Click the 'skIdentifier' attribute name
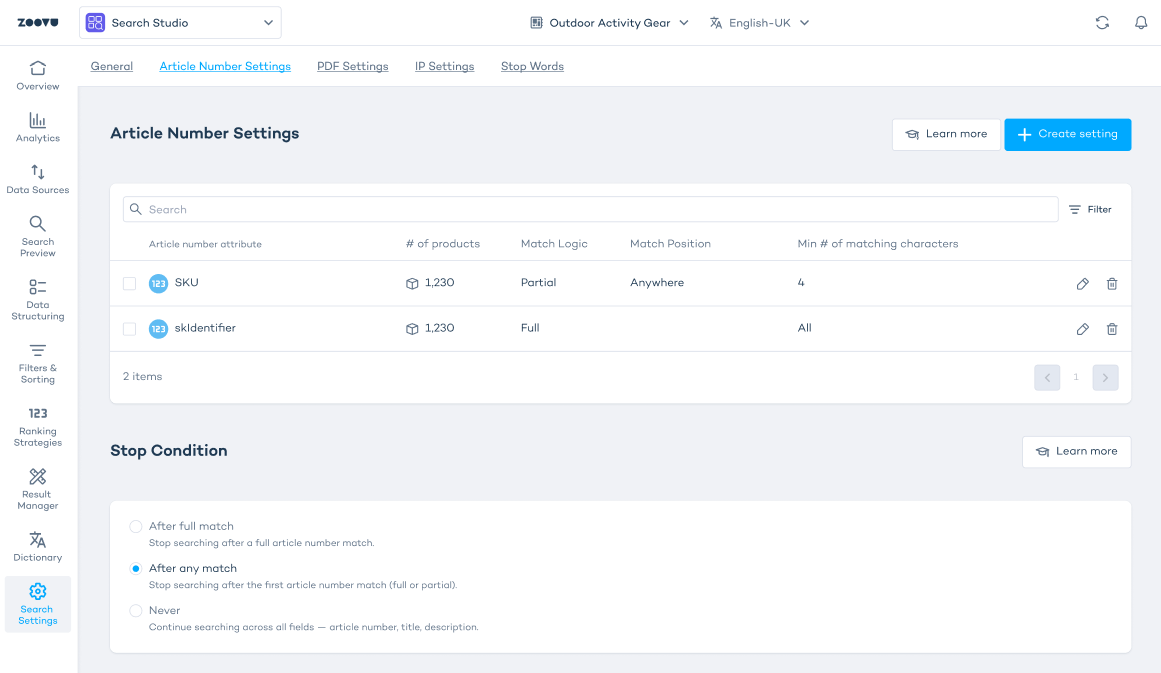The width and height of the screenshot is (1161, 673). 205,328
